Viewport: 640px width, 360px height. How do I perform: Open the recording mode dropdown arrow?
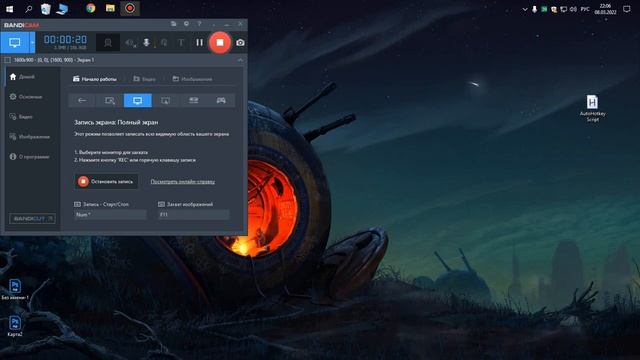32,42
